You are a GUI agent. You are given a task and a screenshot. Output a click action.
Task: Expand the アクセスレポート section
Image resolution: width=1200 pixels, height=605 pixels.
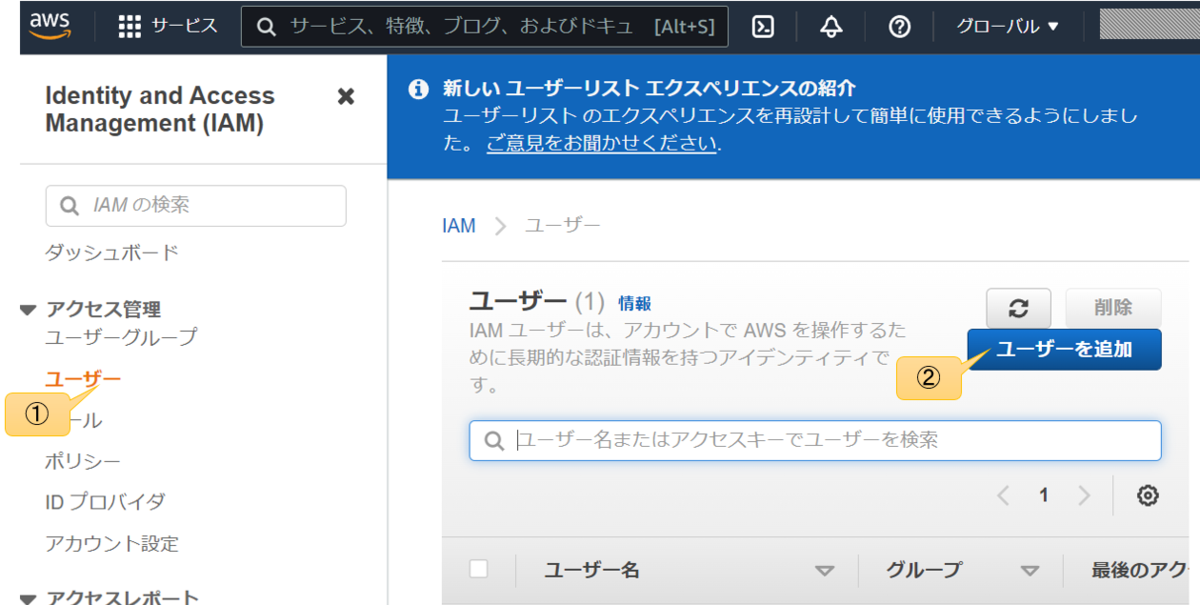28,598
